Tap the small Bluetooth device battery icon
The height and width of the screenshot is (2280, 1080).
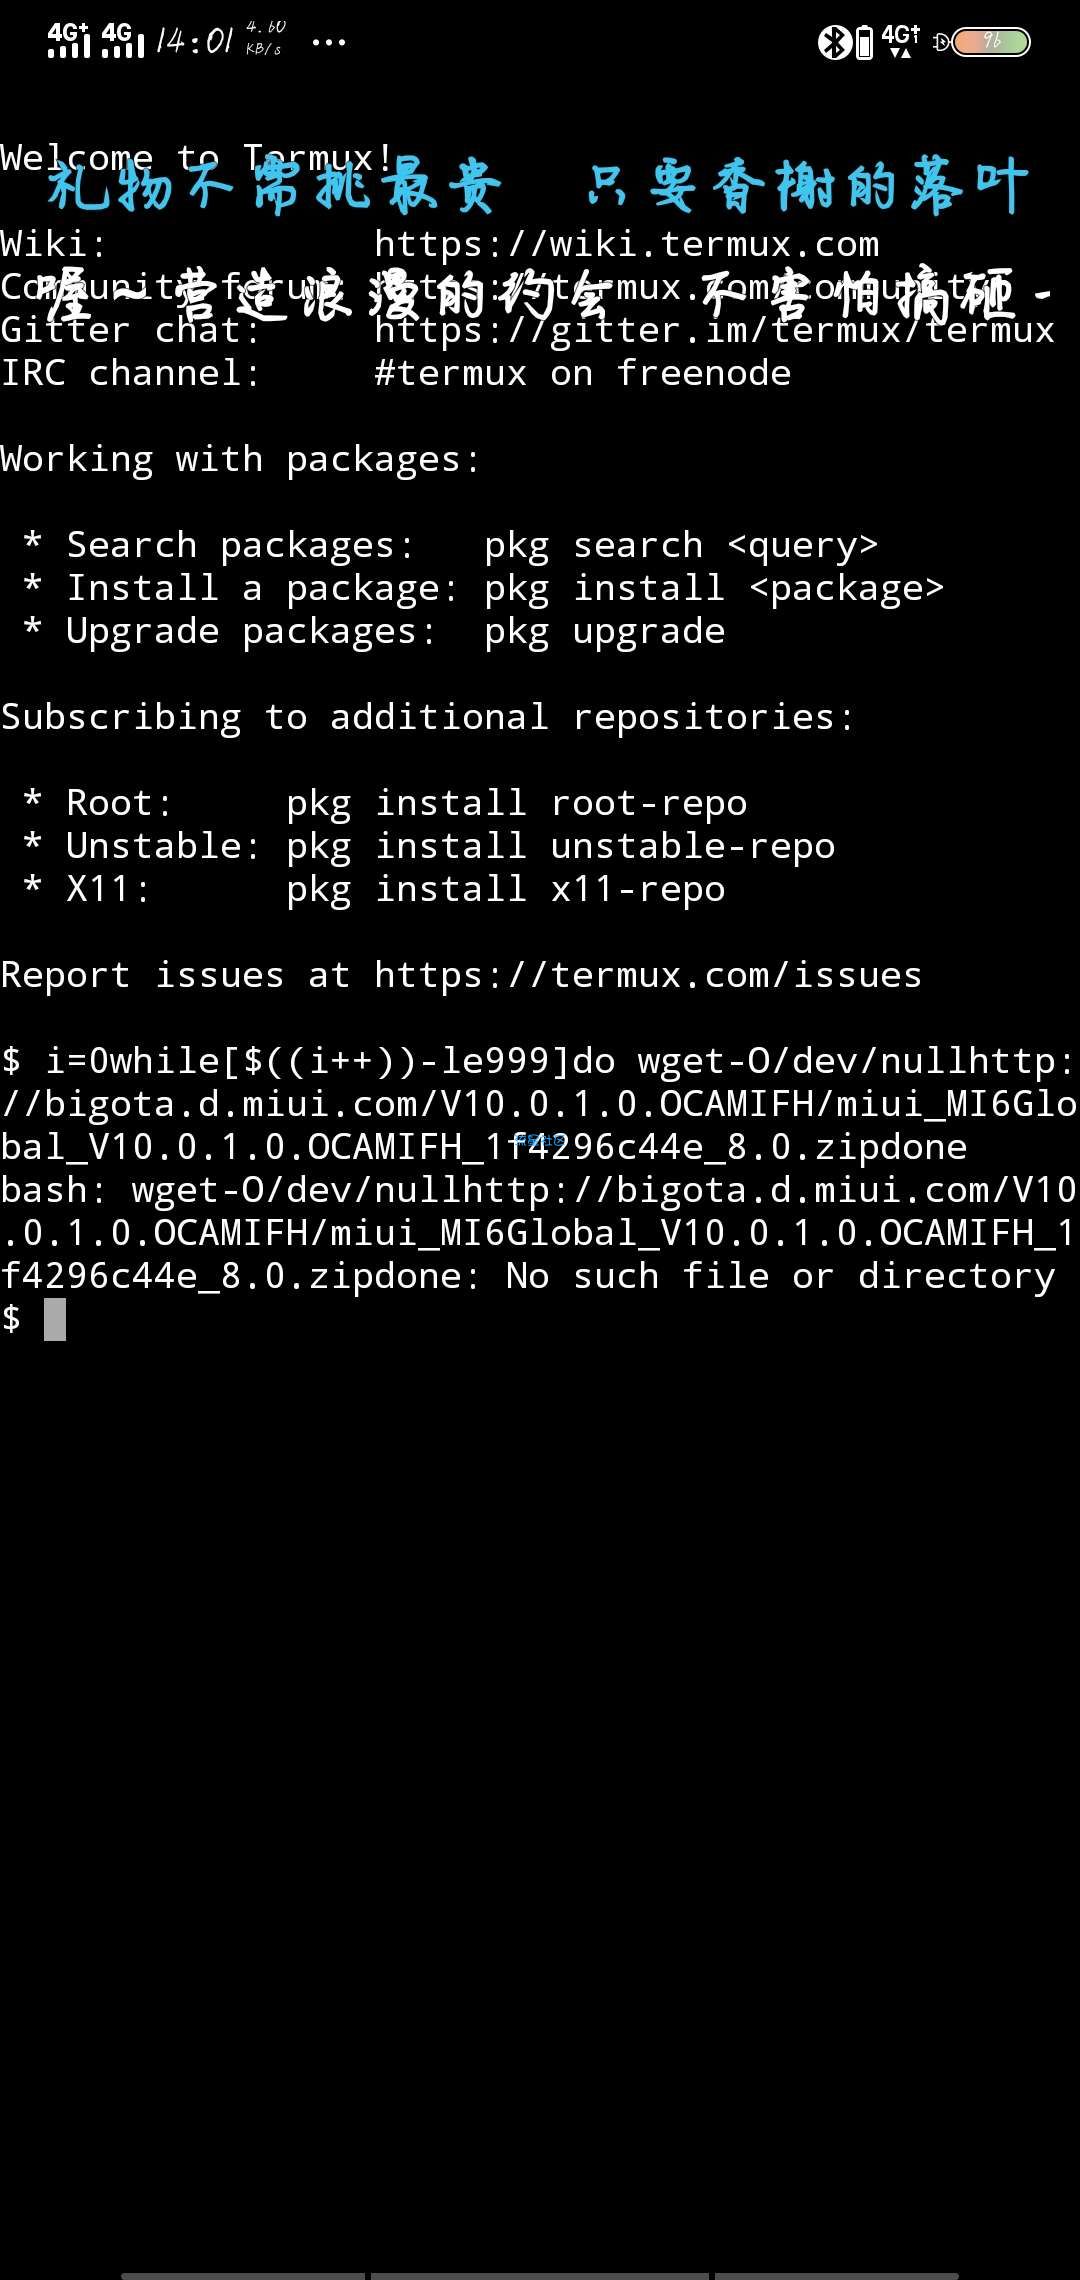[x=864, y=42]
